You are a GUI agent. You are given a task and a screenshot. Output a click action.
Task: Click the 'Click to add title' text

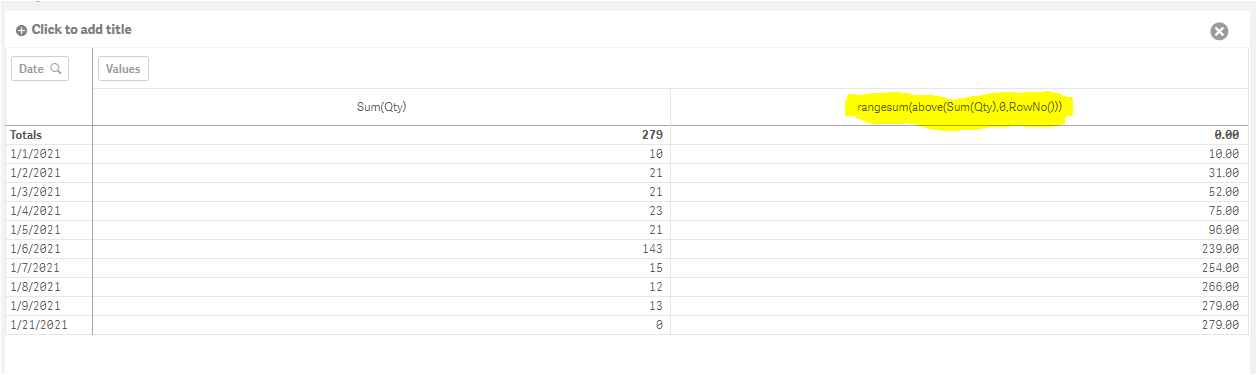click(81, 30)
